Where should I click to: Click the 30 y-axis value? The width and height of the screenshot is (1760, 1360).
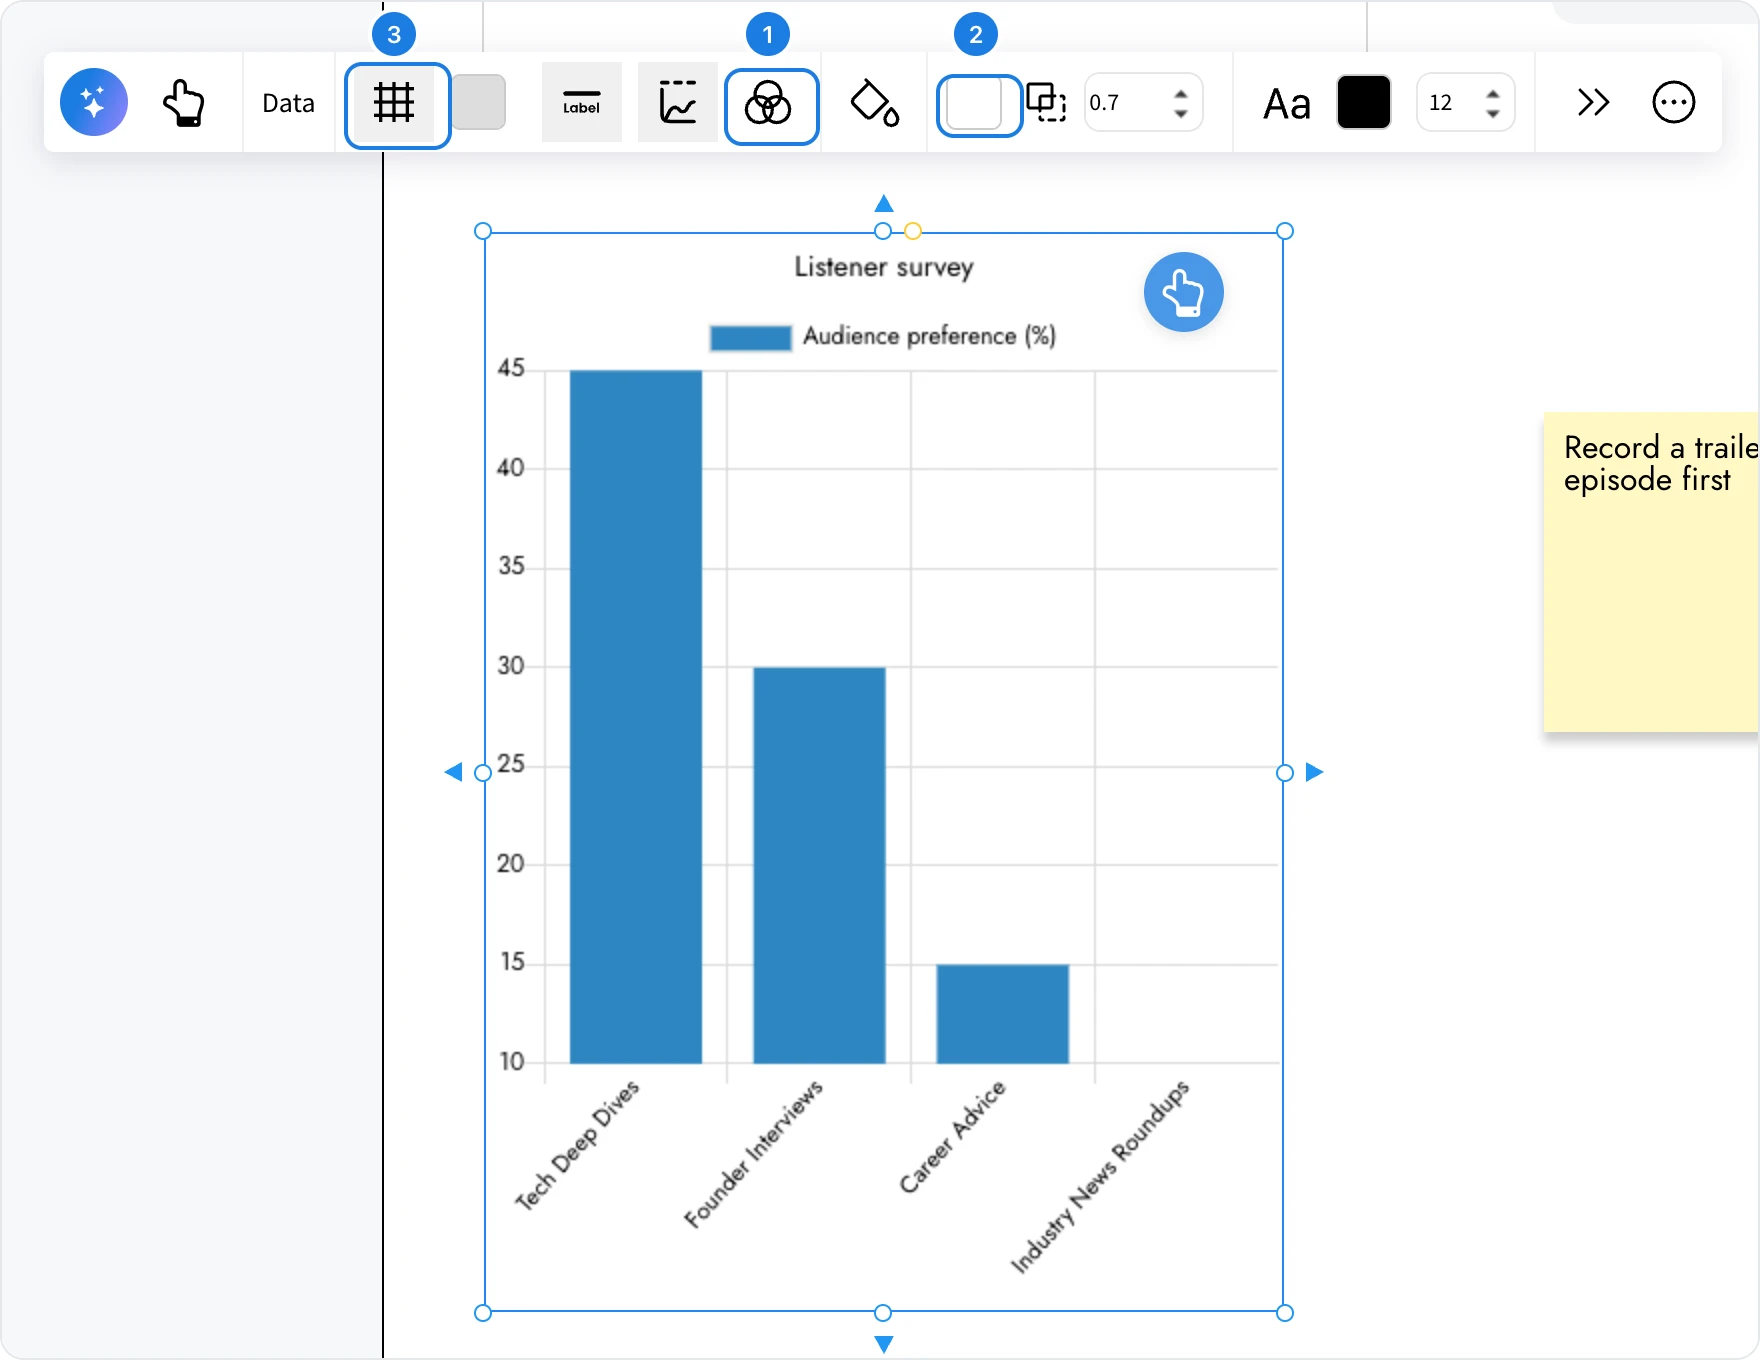[x=511, y=665]
